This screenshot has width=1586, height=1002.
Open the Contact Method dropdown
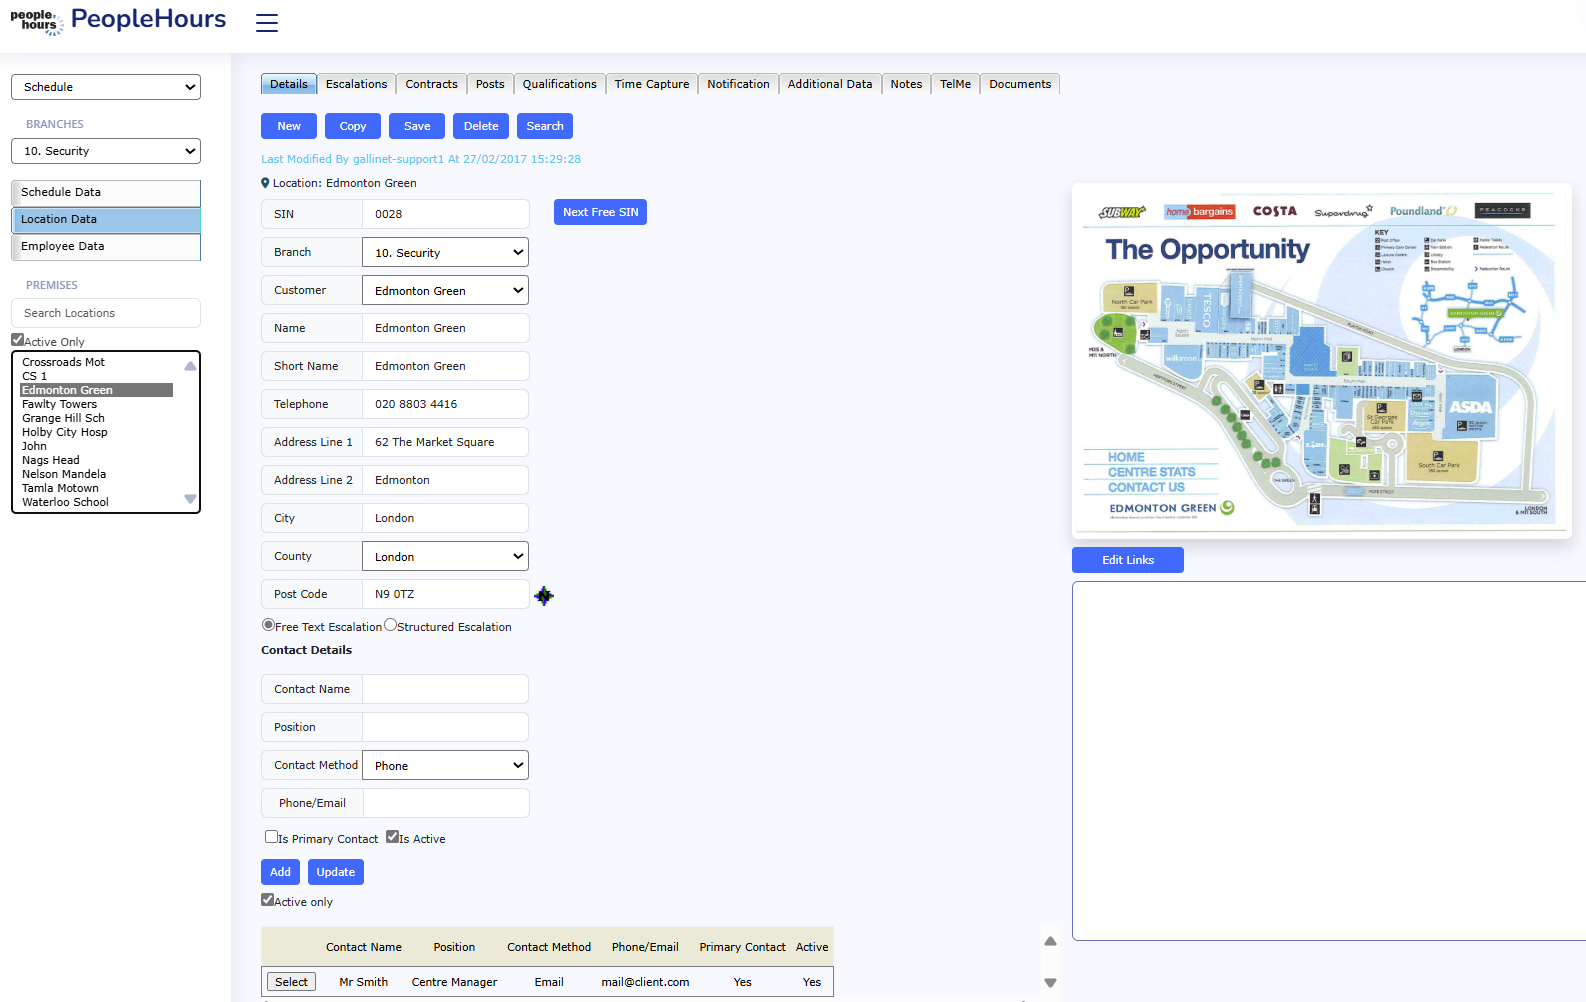click(x=445, y=766)
